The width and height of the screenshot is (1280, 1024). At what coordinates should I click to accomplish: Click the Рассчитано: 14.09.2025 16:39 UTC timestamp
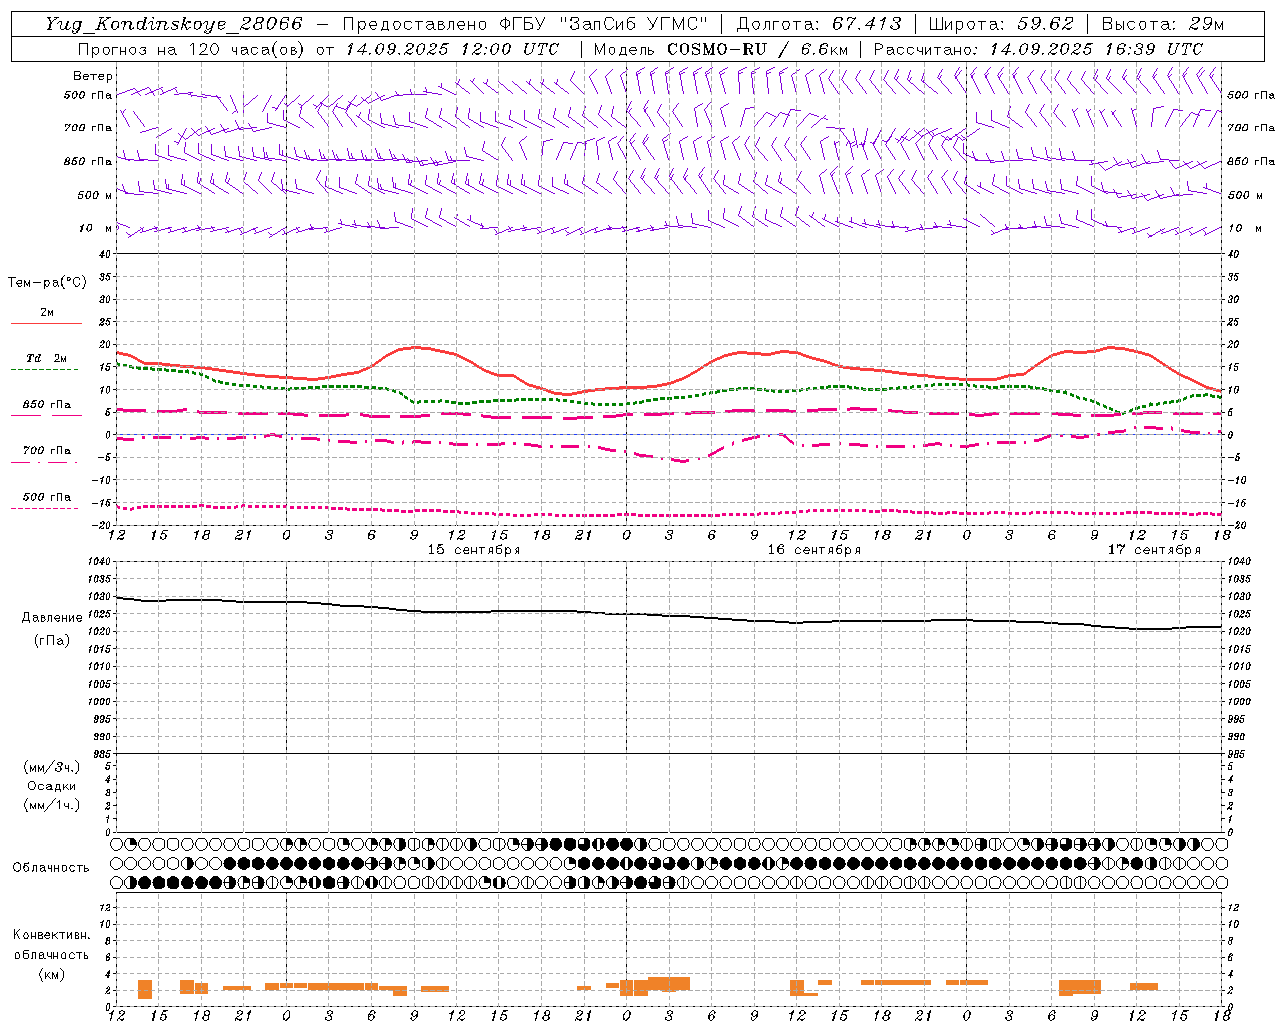click(1038, 49)
